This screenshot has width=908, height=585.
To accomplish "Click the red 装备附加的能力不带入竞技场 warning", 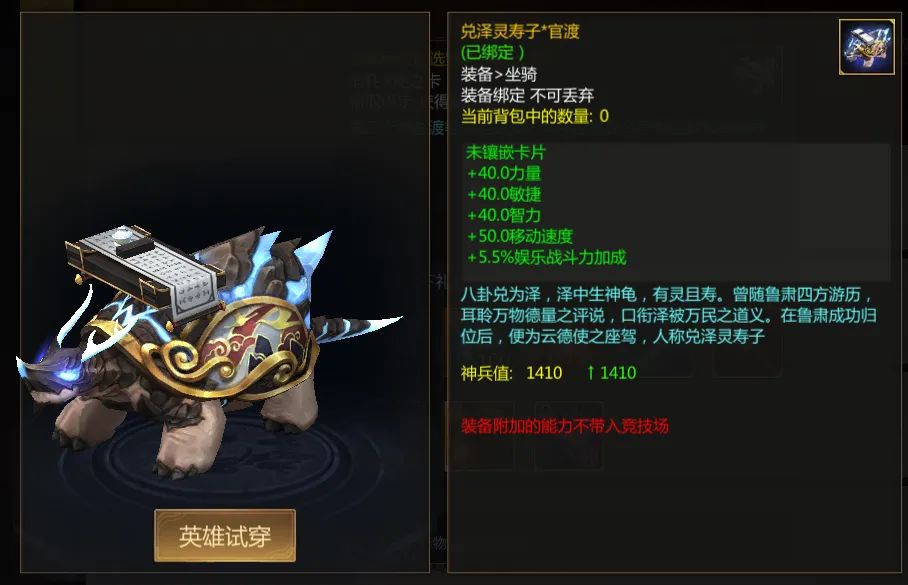I will coord(565,426).
